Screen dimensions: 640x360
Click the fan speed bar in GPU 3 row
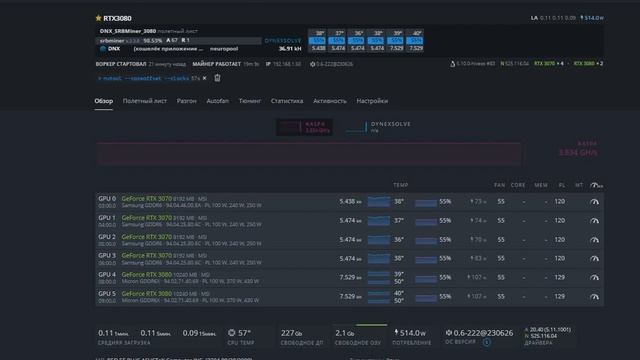(x=426, y=259)
